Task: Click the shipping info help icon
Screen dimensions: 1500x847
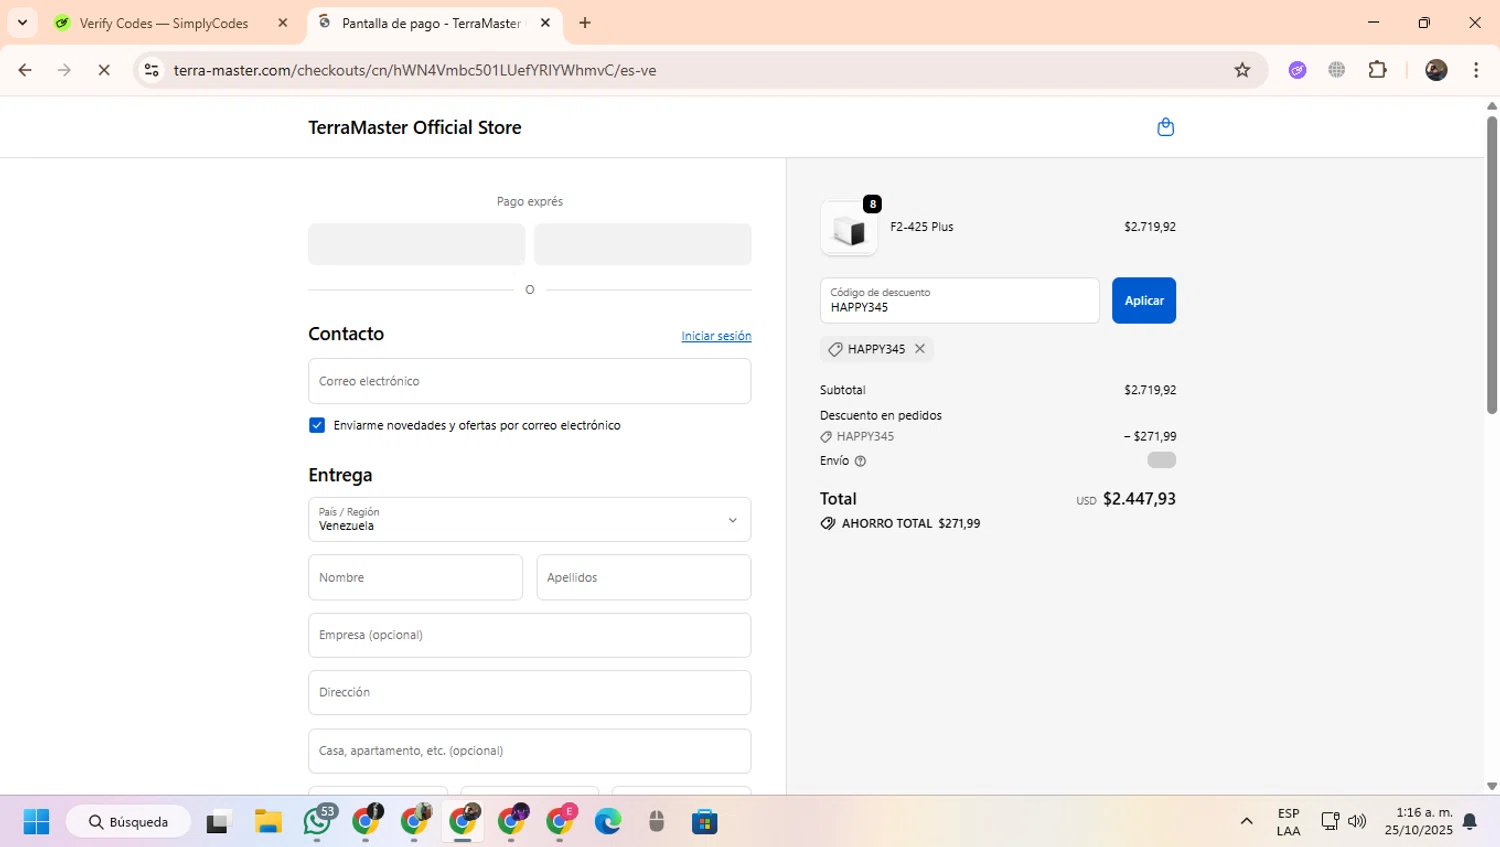Action: tap(860, 461)
